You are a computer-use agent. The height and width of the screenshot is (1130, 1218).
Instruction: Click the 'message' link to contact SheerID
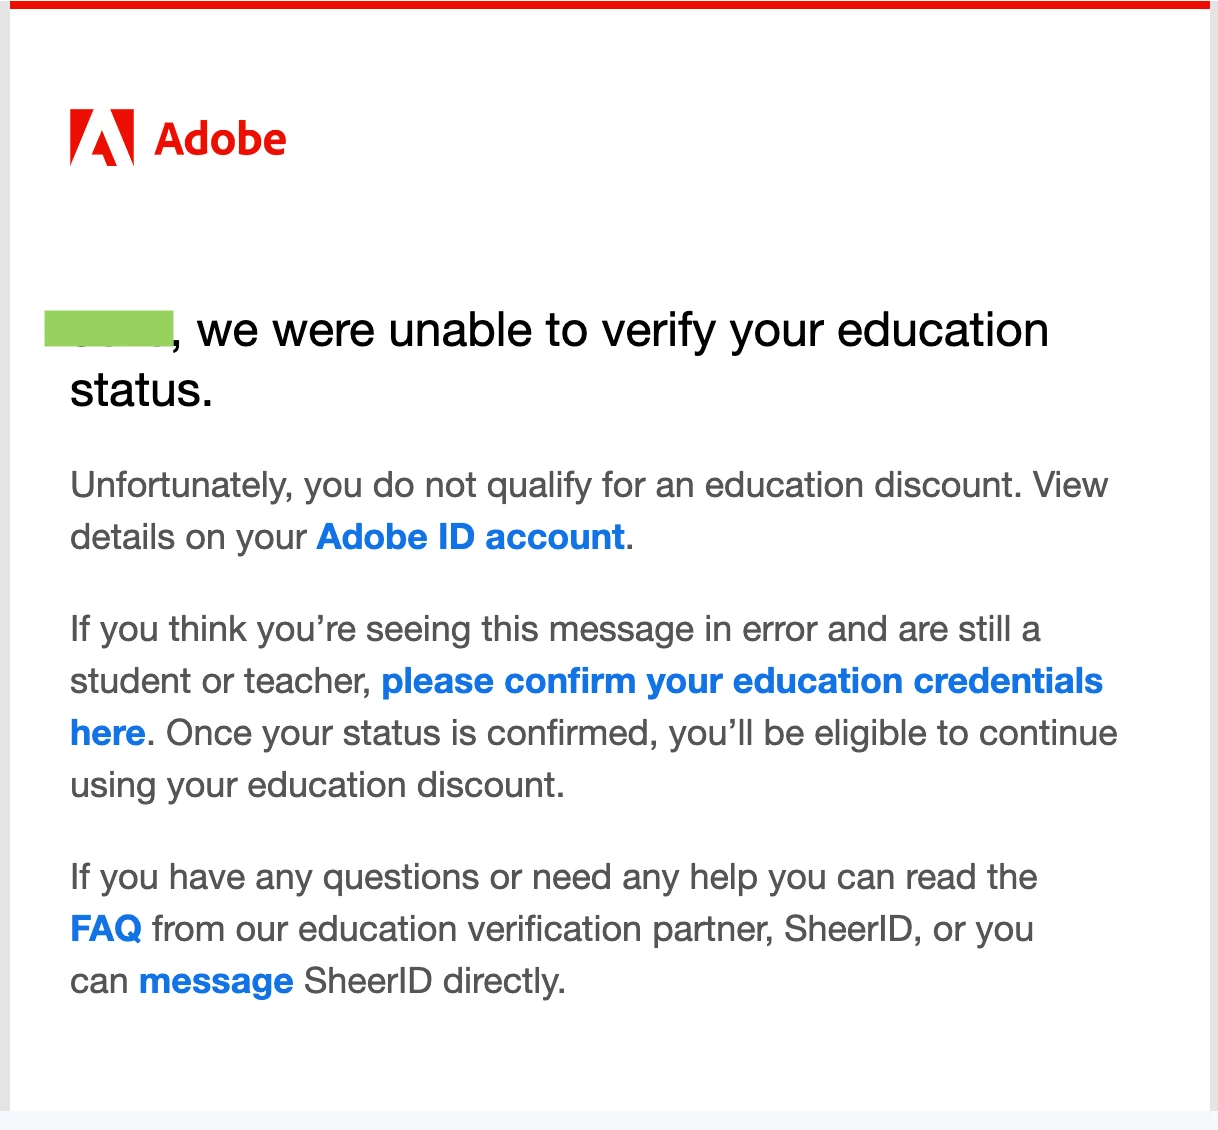pyautogui.click(x=216, y=981)
